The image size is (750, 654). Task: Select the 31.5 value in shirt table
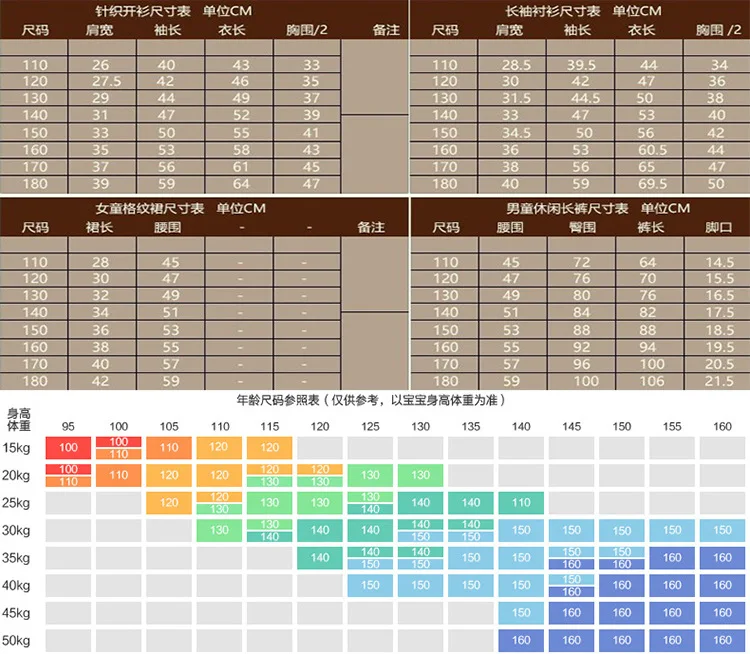click(x=517, y=98)
